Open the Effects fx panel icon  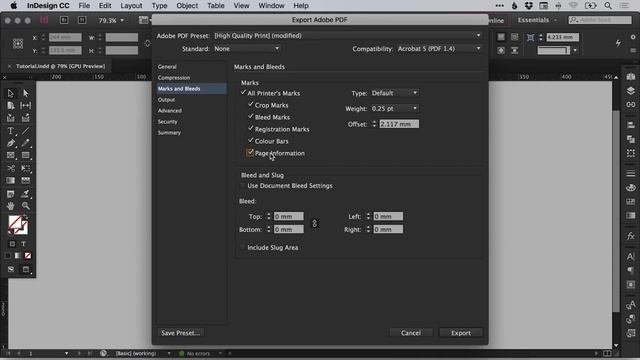[x=631, y=236]
